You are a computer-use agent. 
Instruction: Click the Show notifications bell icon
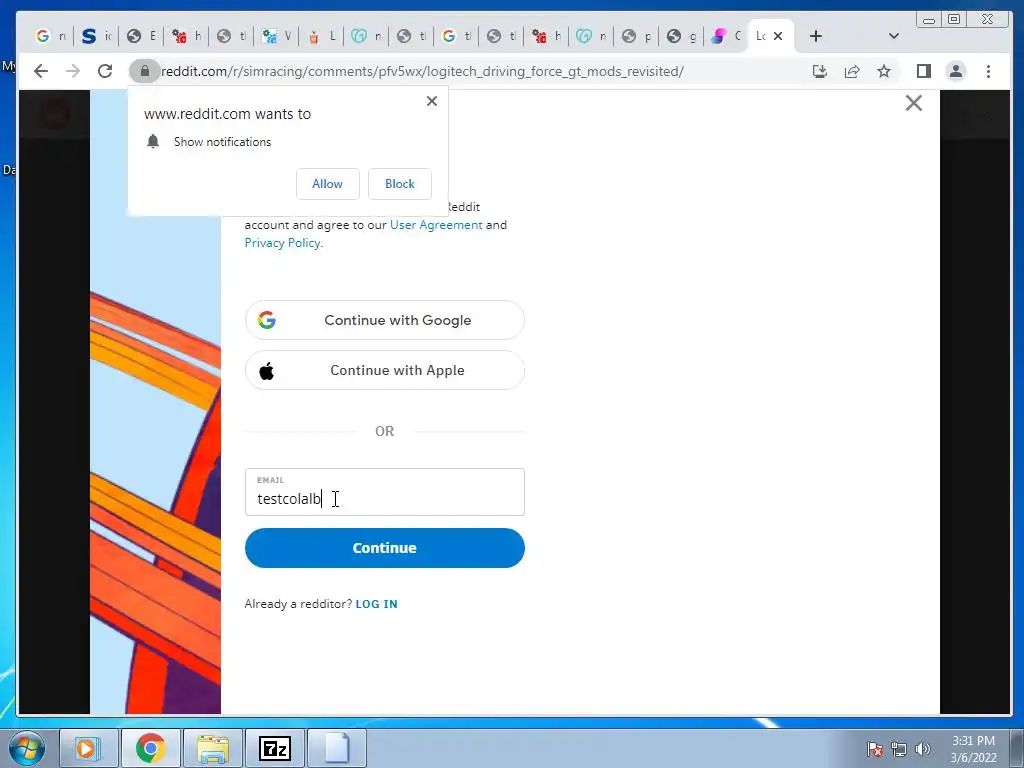[x=153, y=141]
